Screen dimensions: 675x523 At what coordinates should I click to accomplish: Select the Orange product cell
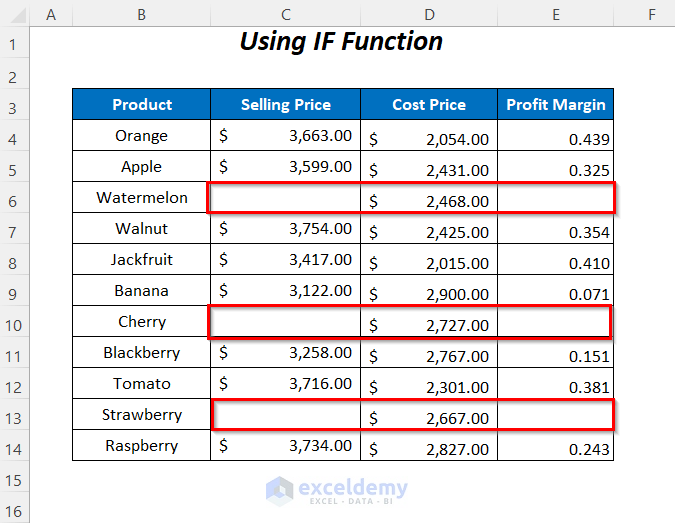coord(142,136)
